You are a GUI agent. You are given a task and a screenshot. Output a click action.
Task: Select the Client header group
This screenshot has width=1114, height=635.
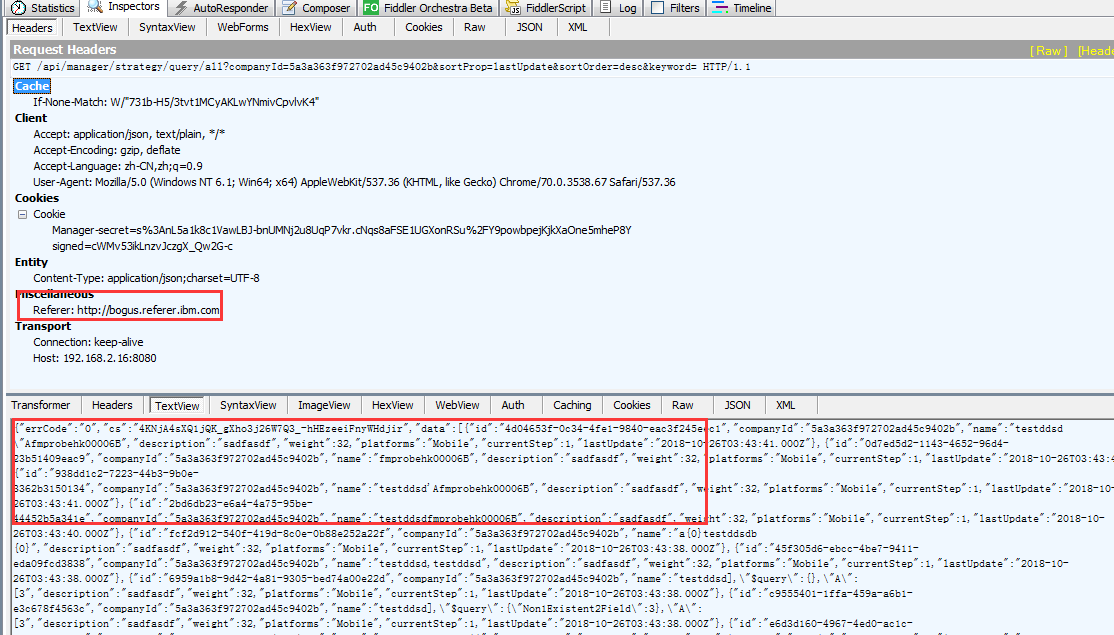[x=31, y=118]
